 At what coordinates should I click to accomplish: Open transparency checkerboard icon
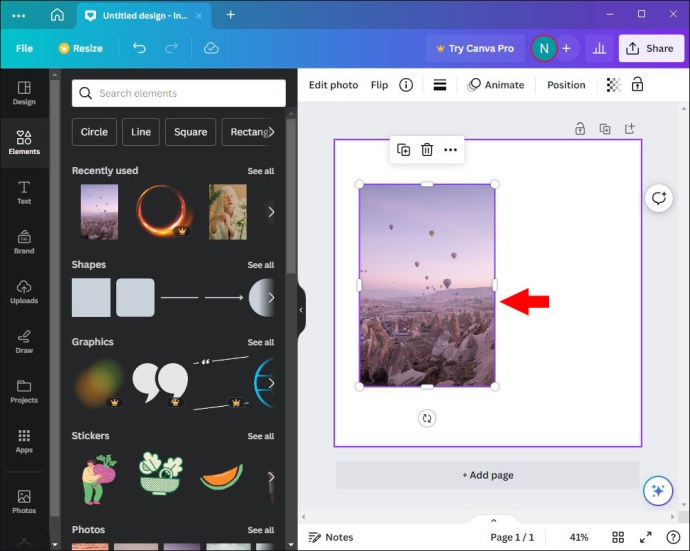tap(613, 84)
